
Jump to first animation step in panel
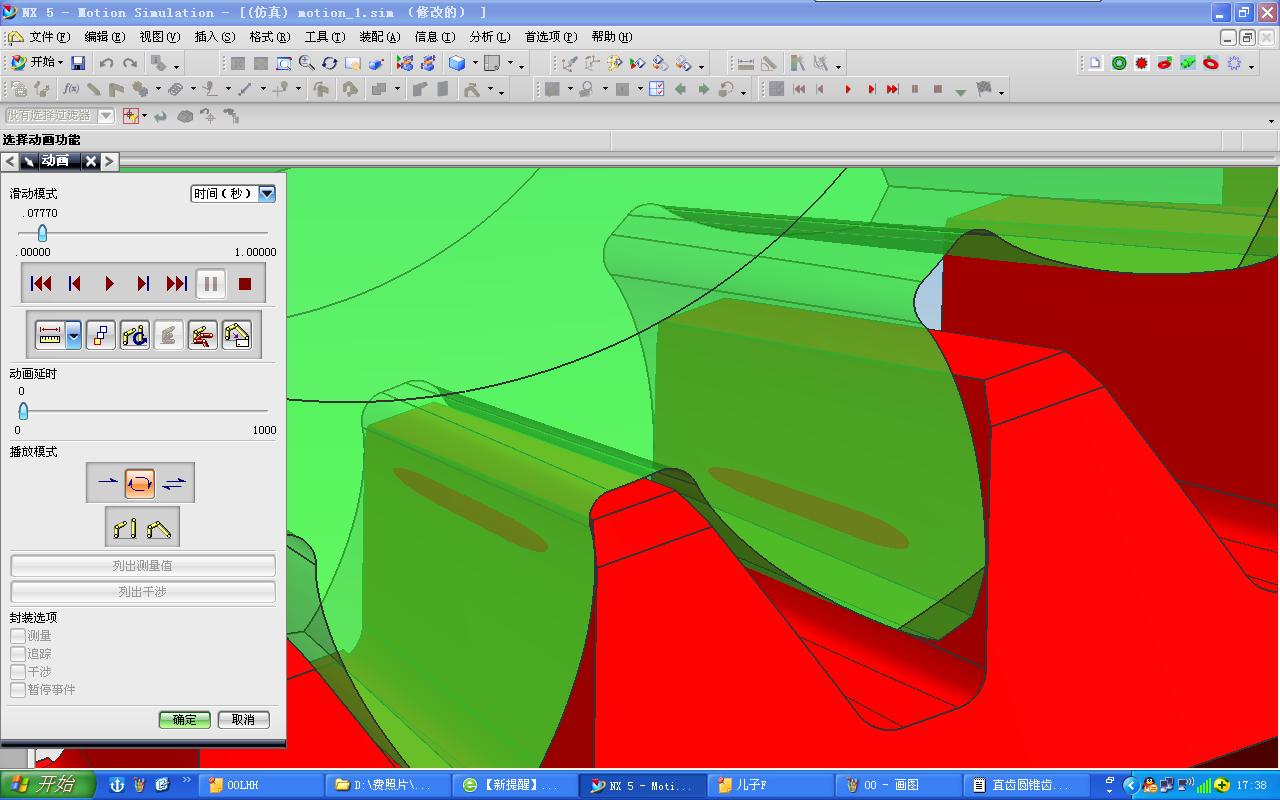41,284
